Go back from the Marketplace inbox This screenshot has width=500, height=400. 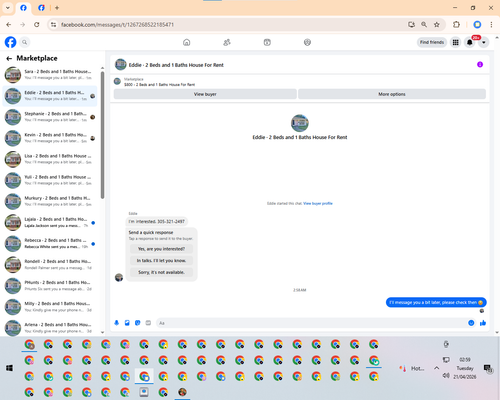pos(9,58)
